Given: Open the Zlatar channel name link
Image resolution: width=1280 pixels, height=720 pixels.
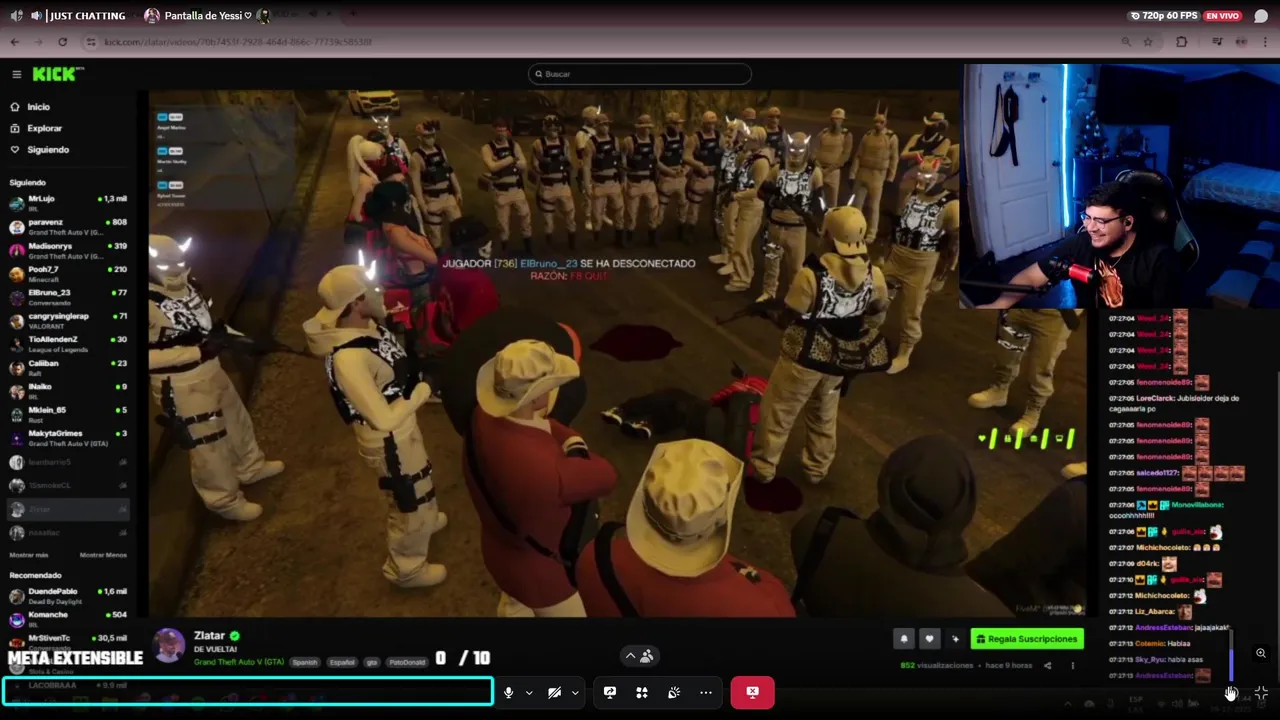Looking at the screenshot, I should (x=209, y=636).
